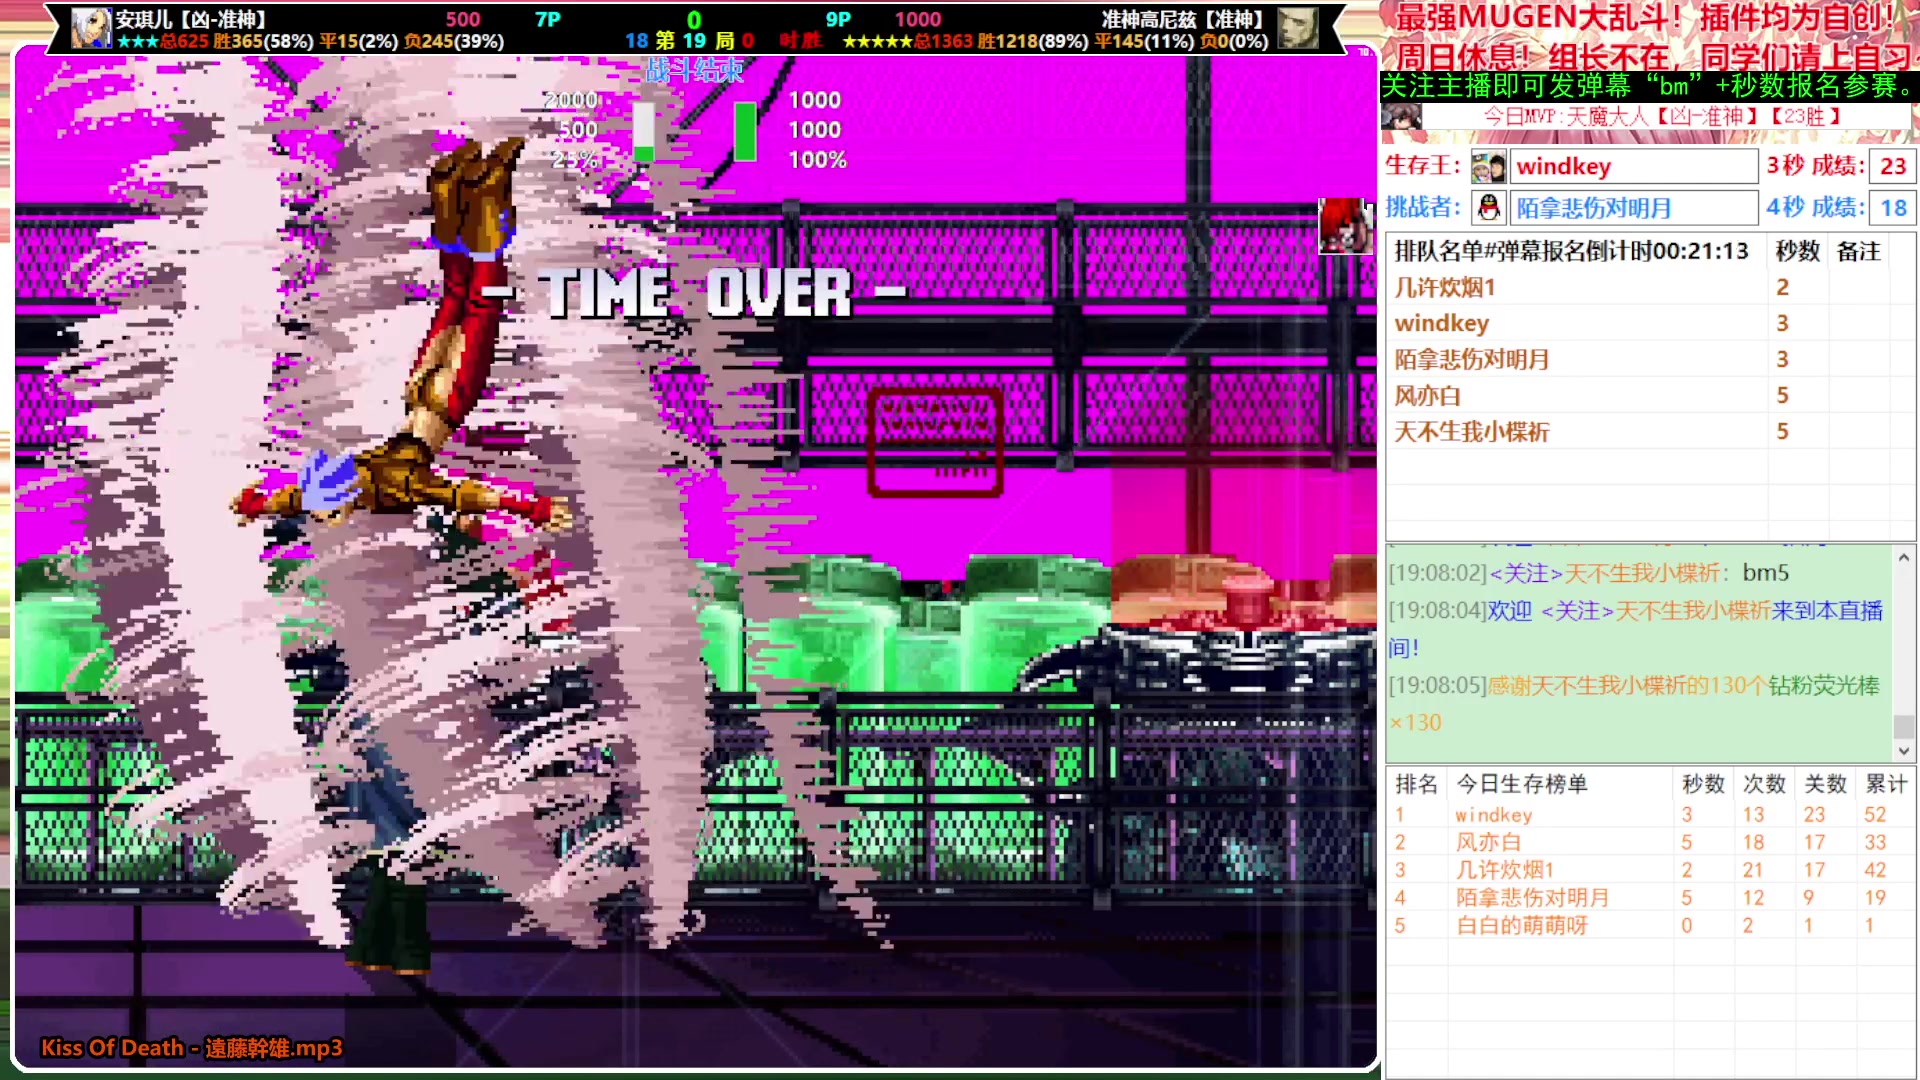Select the windkey survivor name field
The height and width of the screenshot is (1080, 1920).
click(1634, 166)
